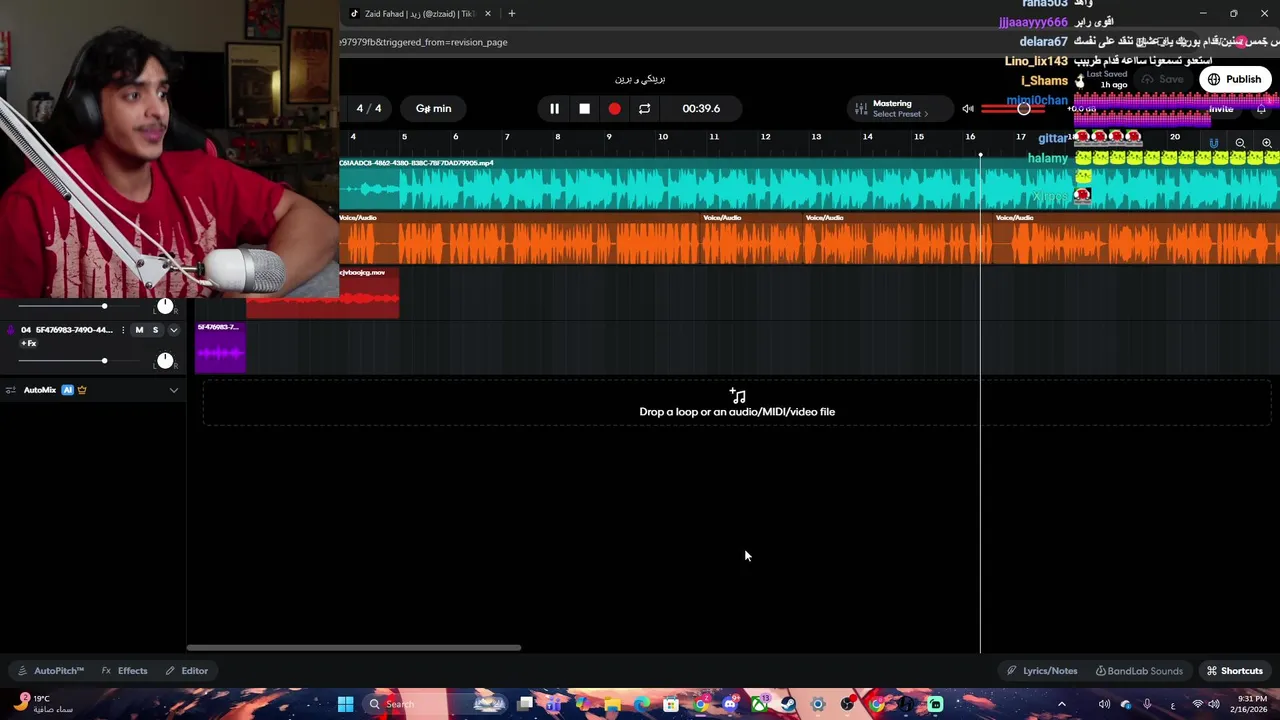Click the 00:39.6 time display
Screen dimensions: 1280x720
(701, 108)
